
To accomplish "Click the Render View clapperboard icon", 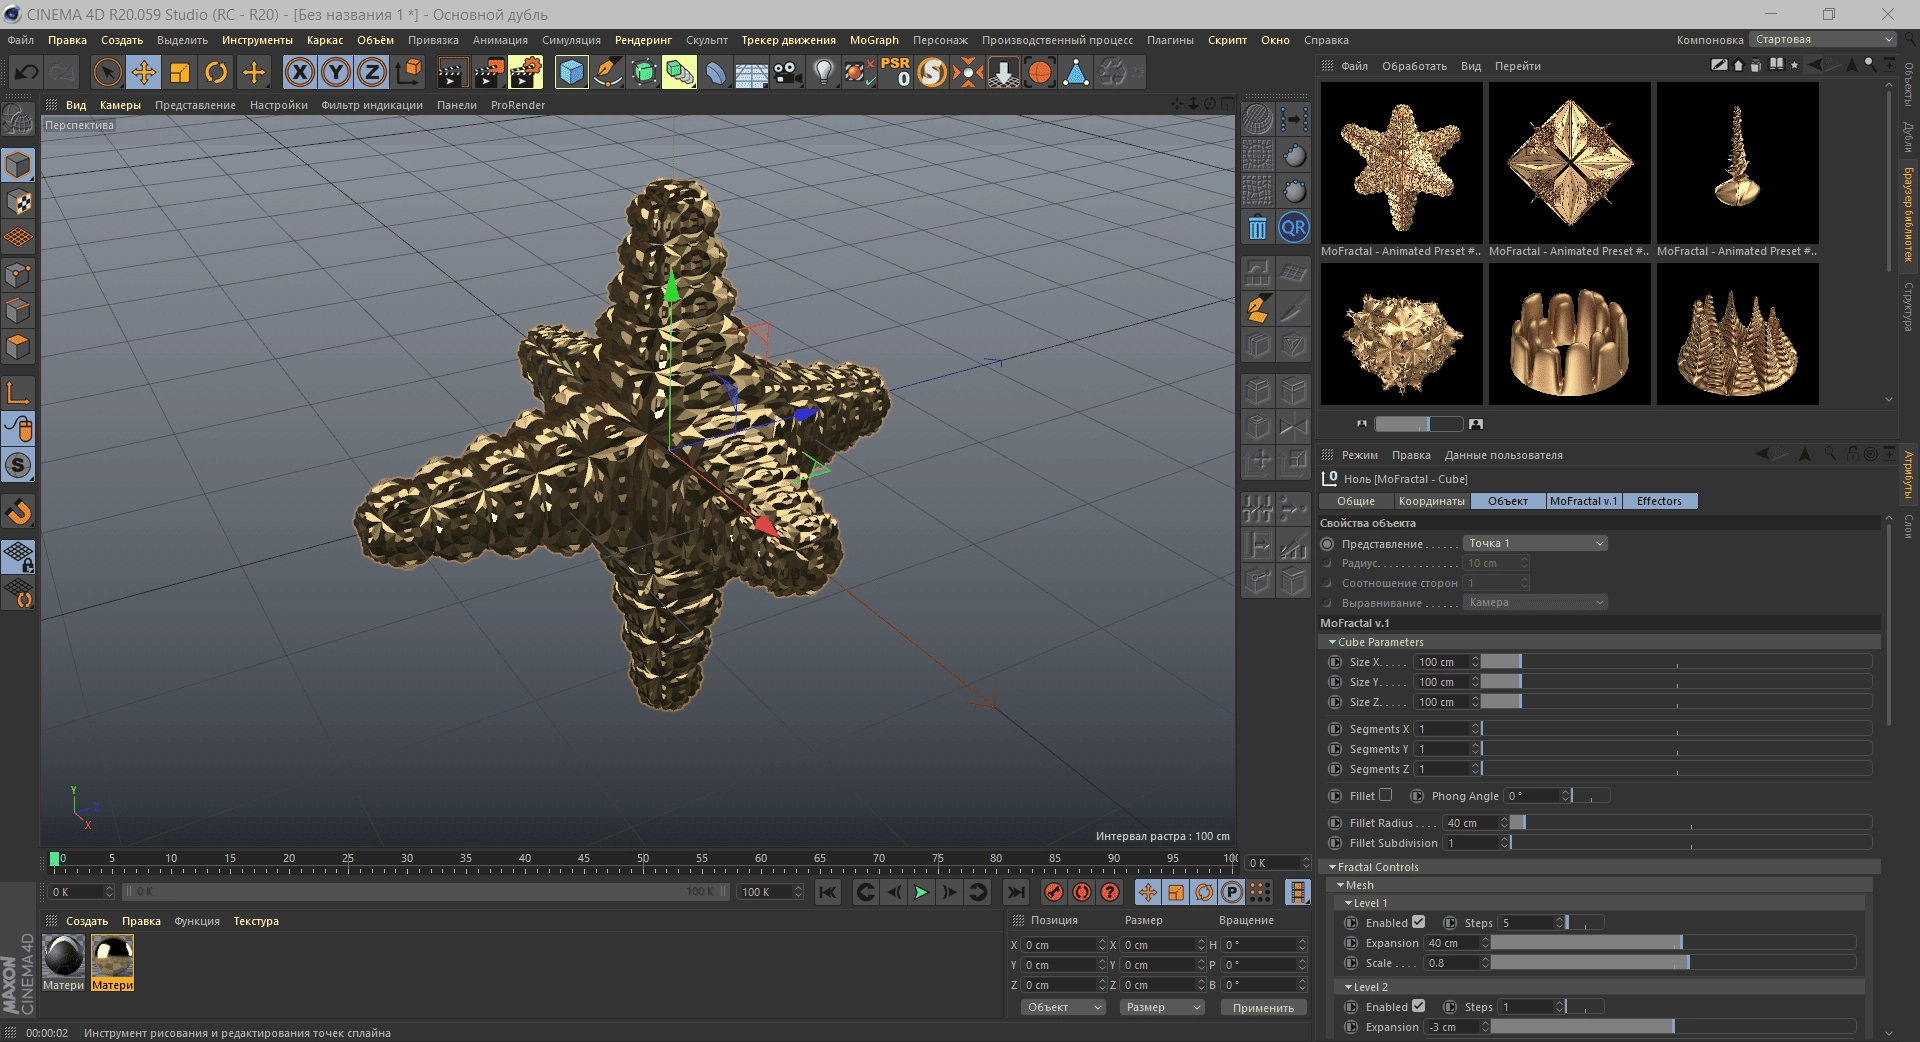I will [452, 72].
